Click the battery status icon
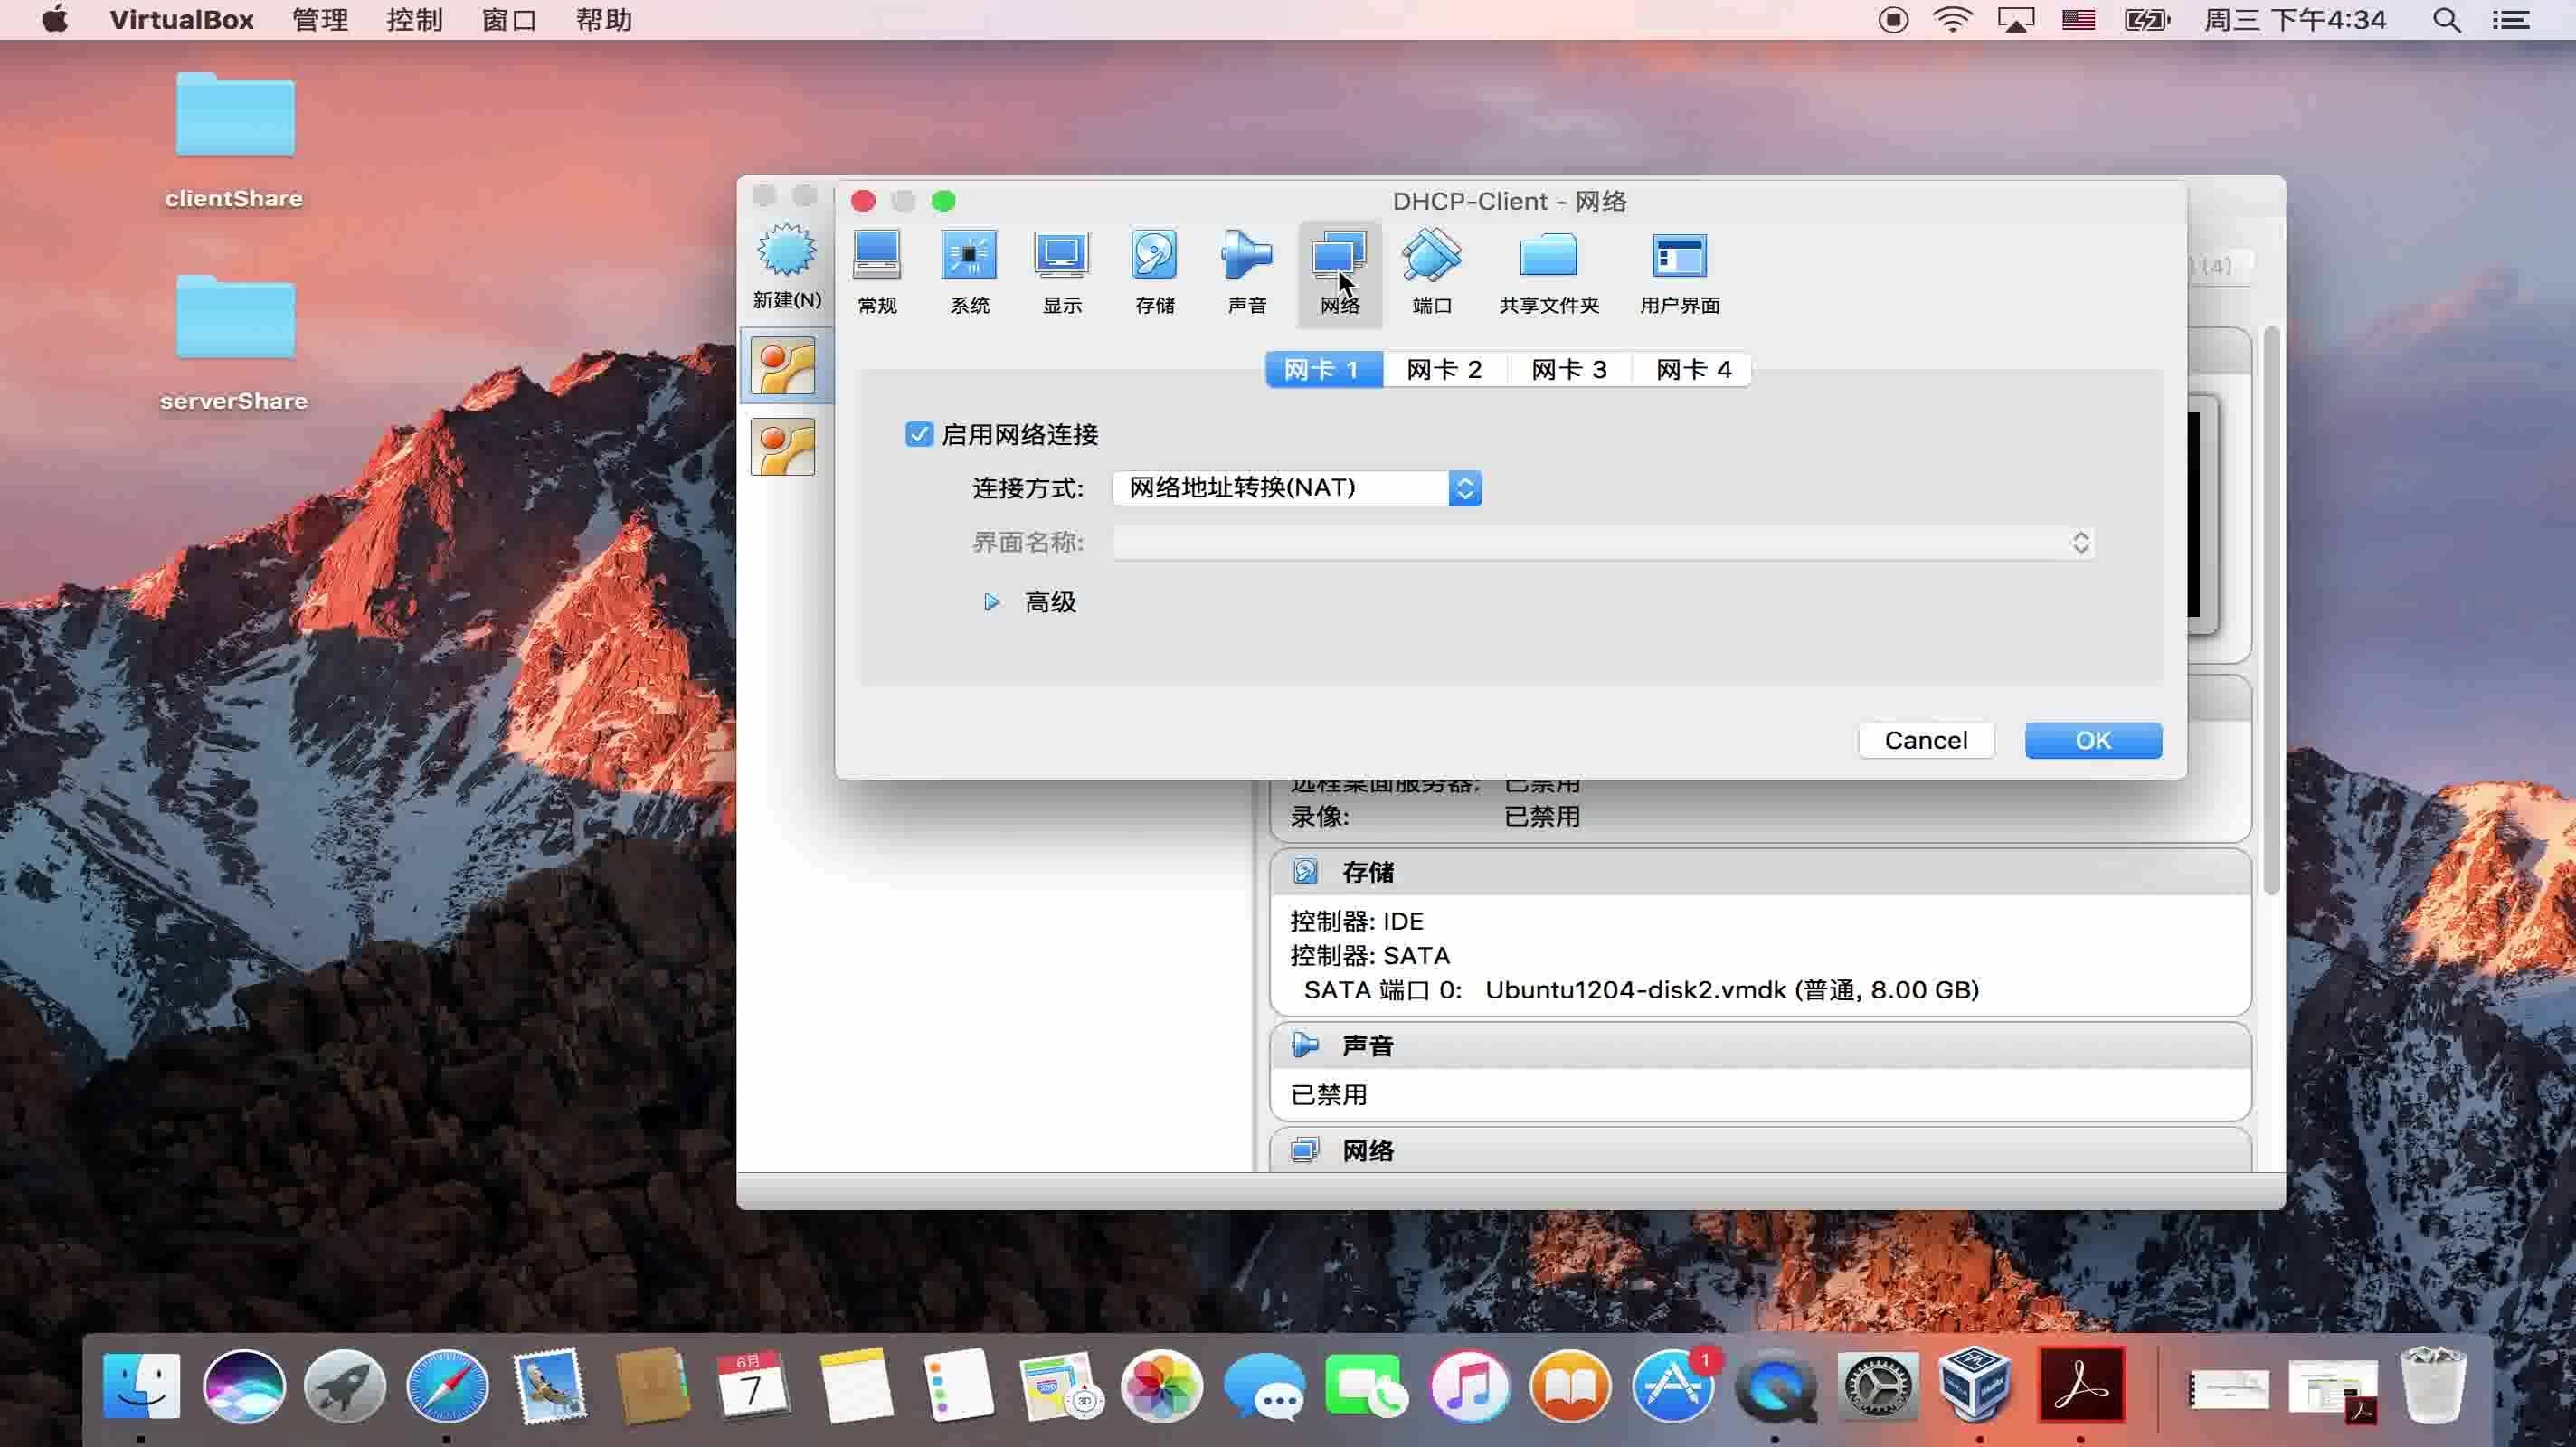The width and height of the screenshot is (2576, 1447). click(2146, 20)
